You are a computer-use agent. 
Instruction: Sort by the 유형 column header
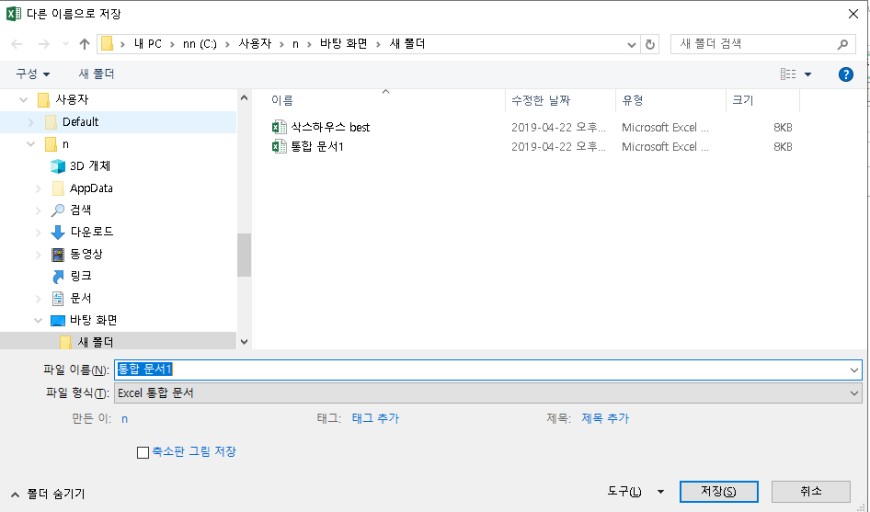632,100
